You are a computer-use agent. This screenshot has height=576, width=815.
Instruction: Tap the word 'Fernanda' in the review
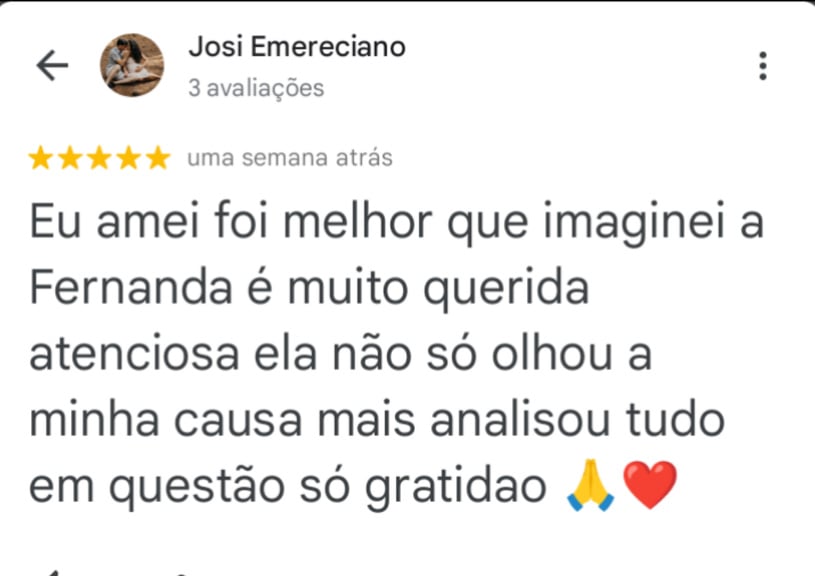pyautogui.click(x=130, y=288)
